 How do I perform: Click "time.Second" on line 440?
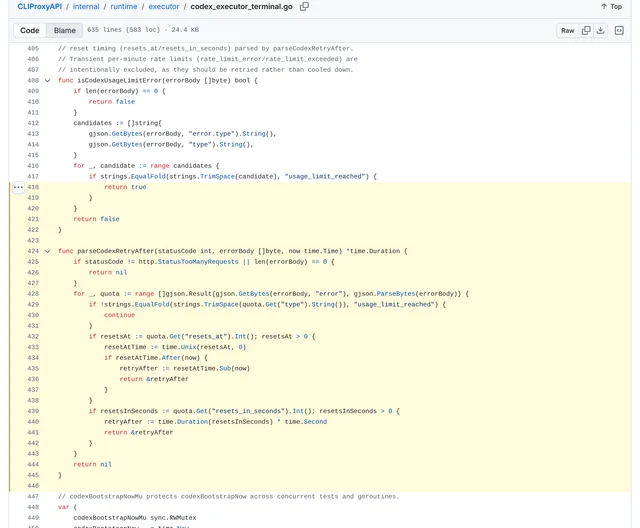(x=306, y=422)
